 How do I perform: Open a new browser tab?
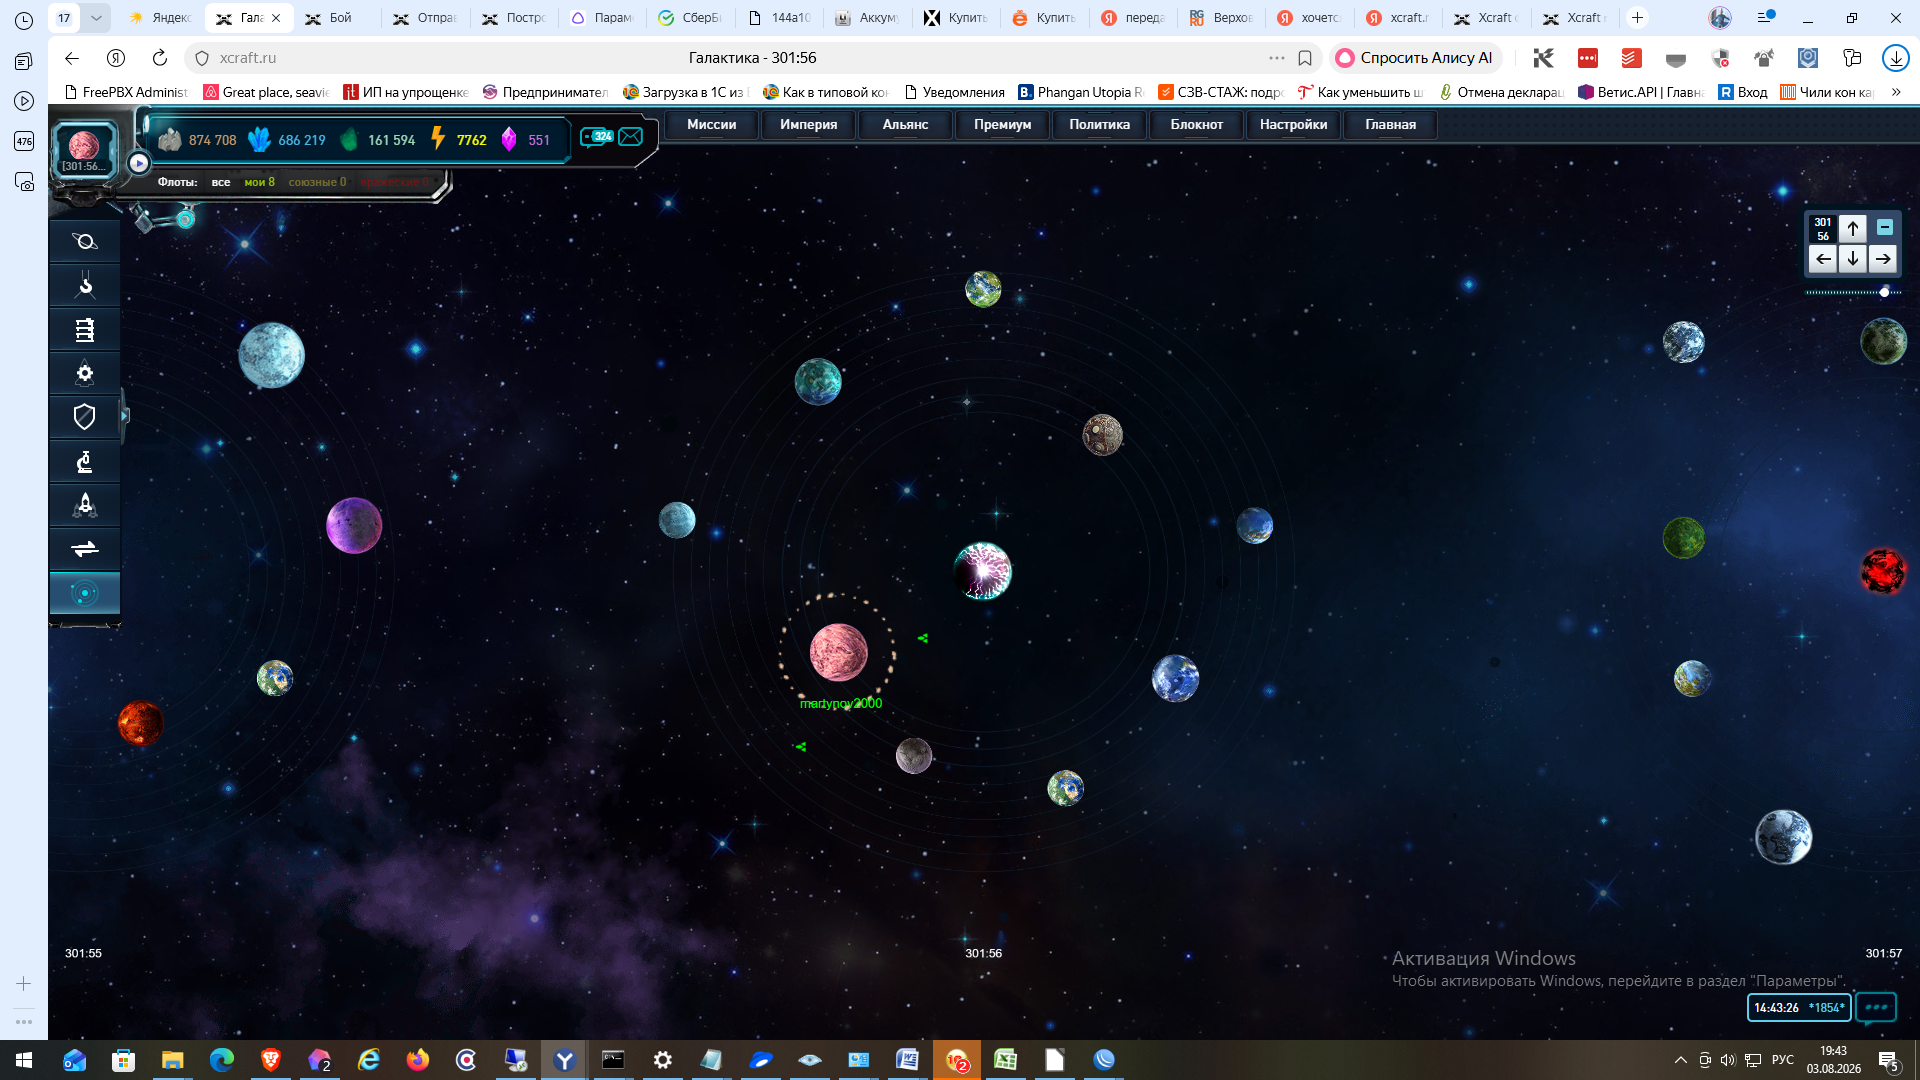pos(1637,18)
